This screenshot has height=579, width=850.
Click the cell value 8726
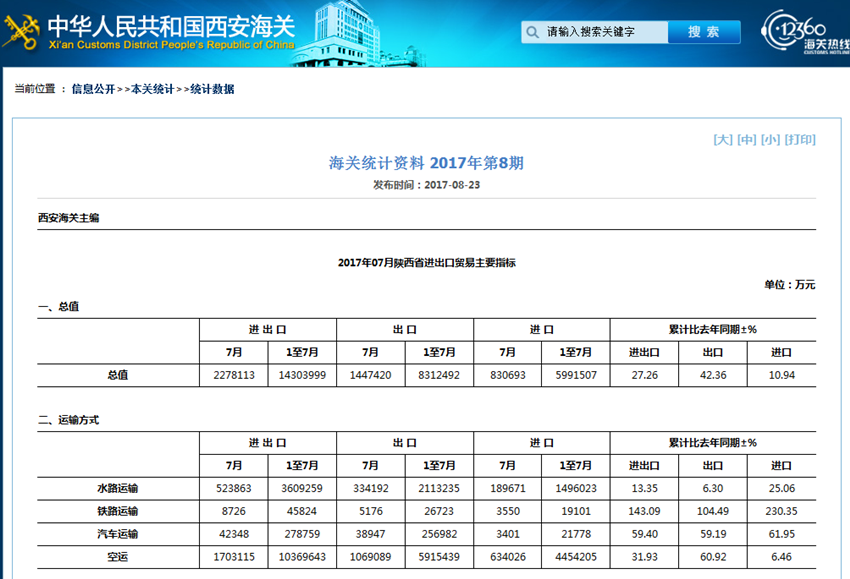[234, 511]
